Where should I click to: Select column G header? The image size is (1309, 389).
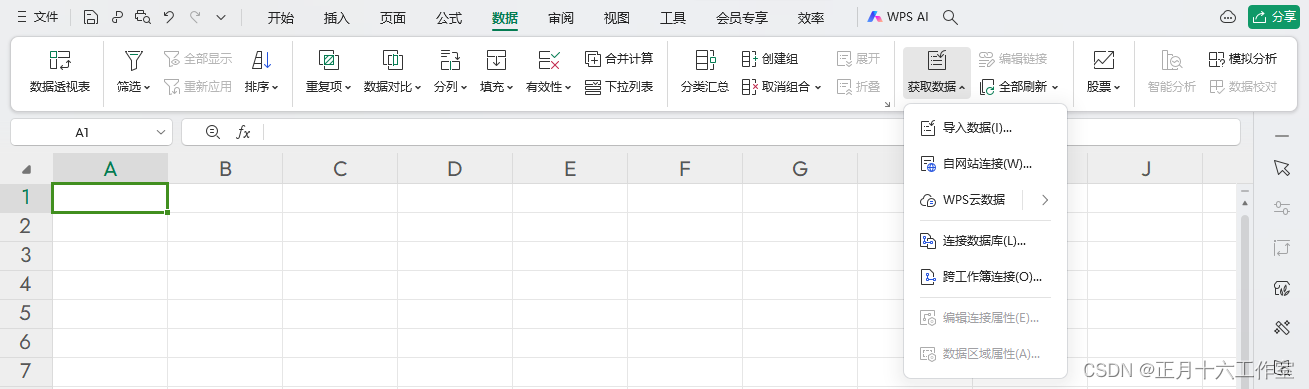pyautogui.click(x=799, y=169)
